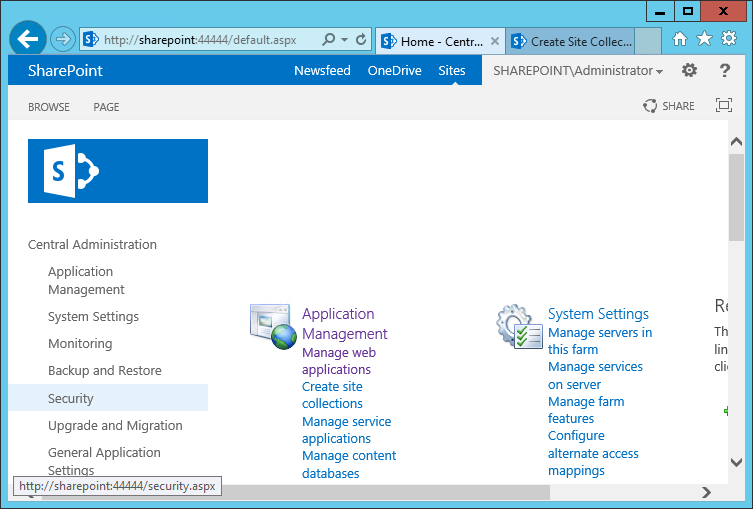Viewport: 753px width, 509px height.
Task: Click the address bar URL field
Action: click(x=200, y=39)
